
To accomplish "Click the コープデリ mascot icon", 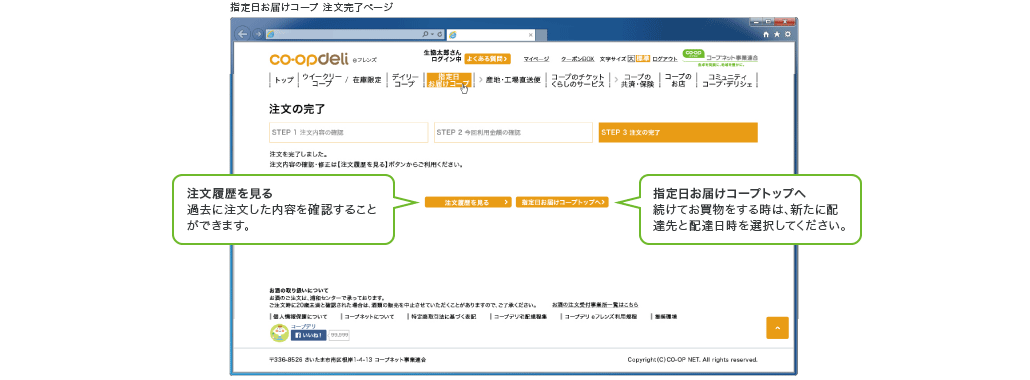I will coord(279,333).
